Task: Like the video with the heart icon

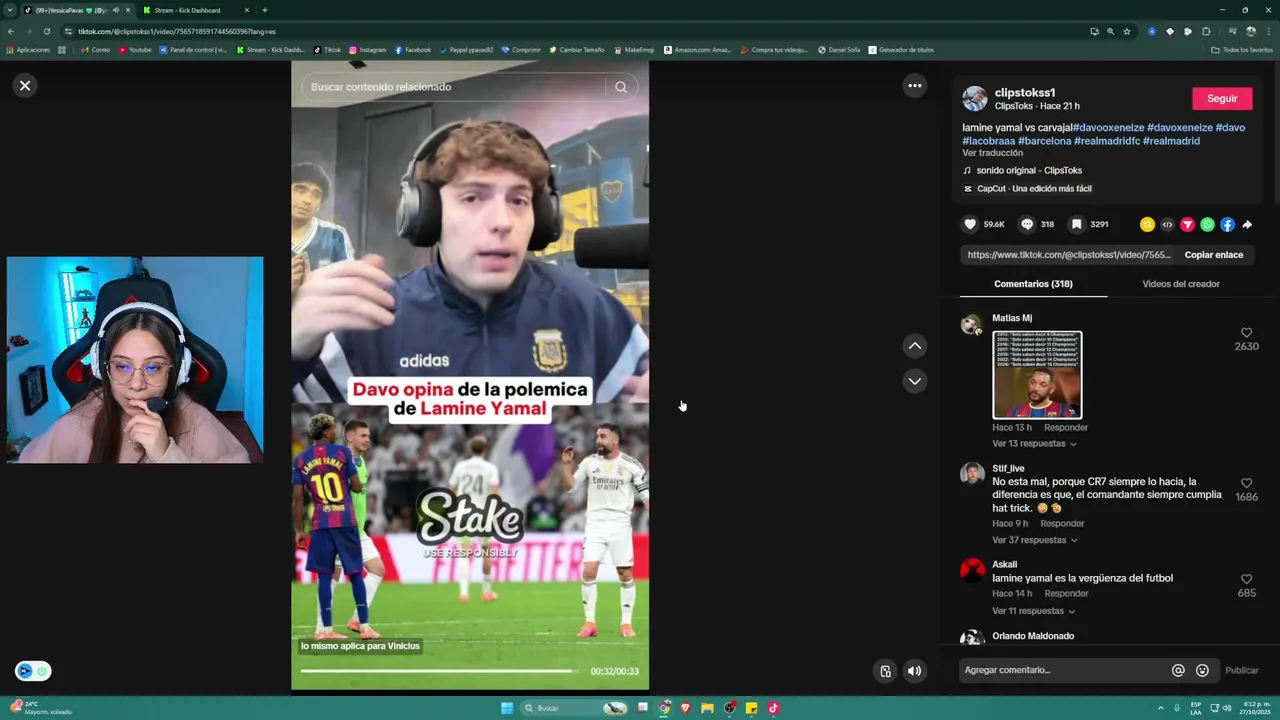Action: click(x=969, y=225)
